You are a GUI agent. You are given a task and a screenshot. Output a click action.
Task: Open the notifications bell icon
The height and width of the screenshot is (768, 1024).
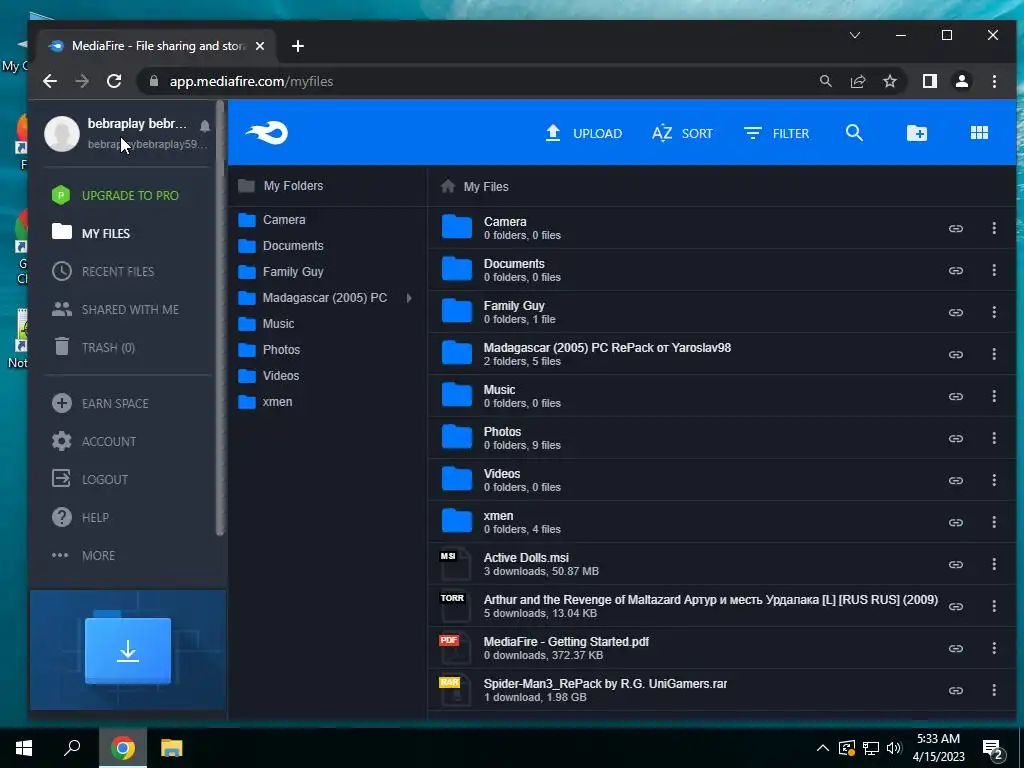point(205,125)
